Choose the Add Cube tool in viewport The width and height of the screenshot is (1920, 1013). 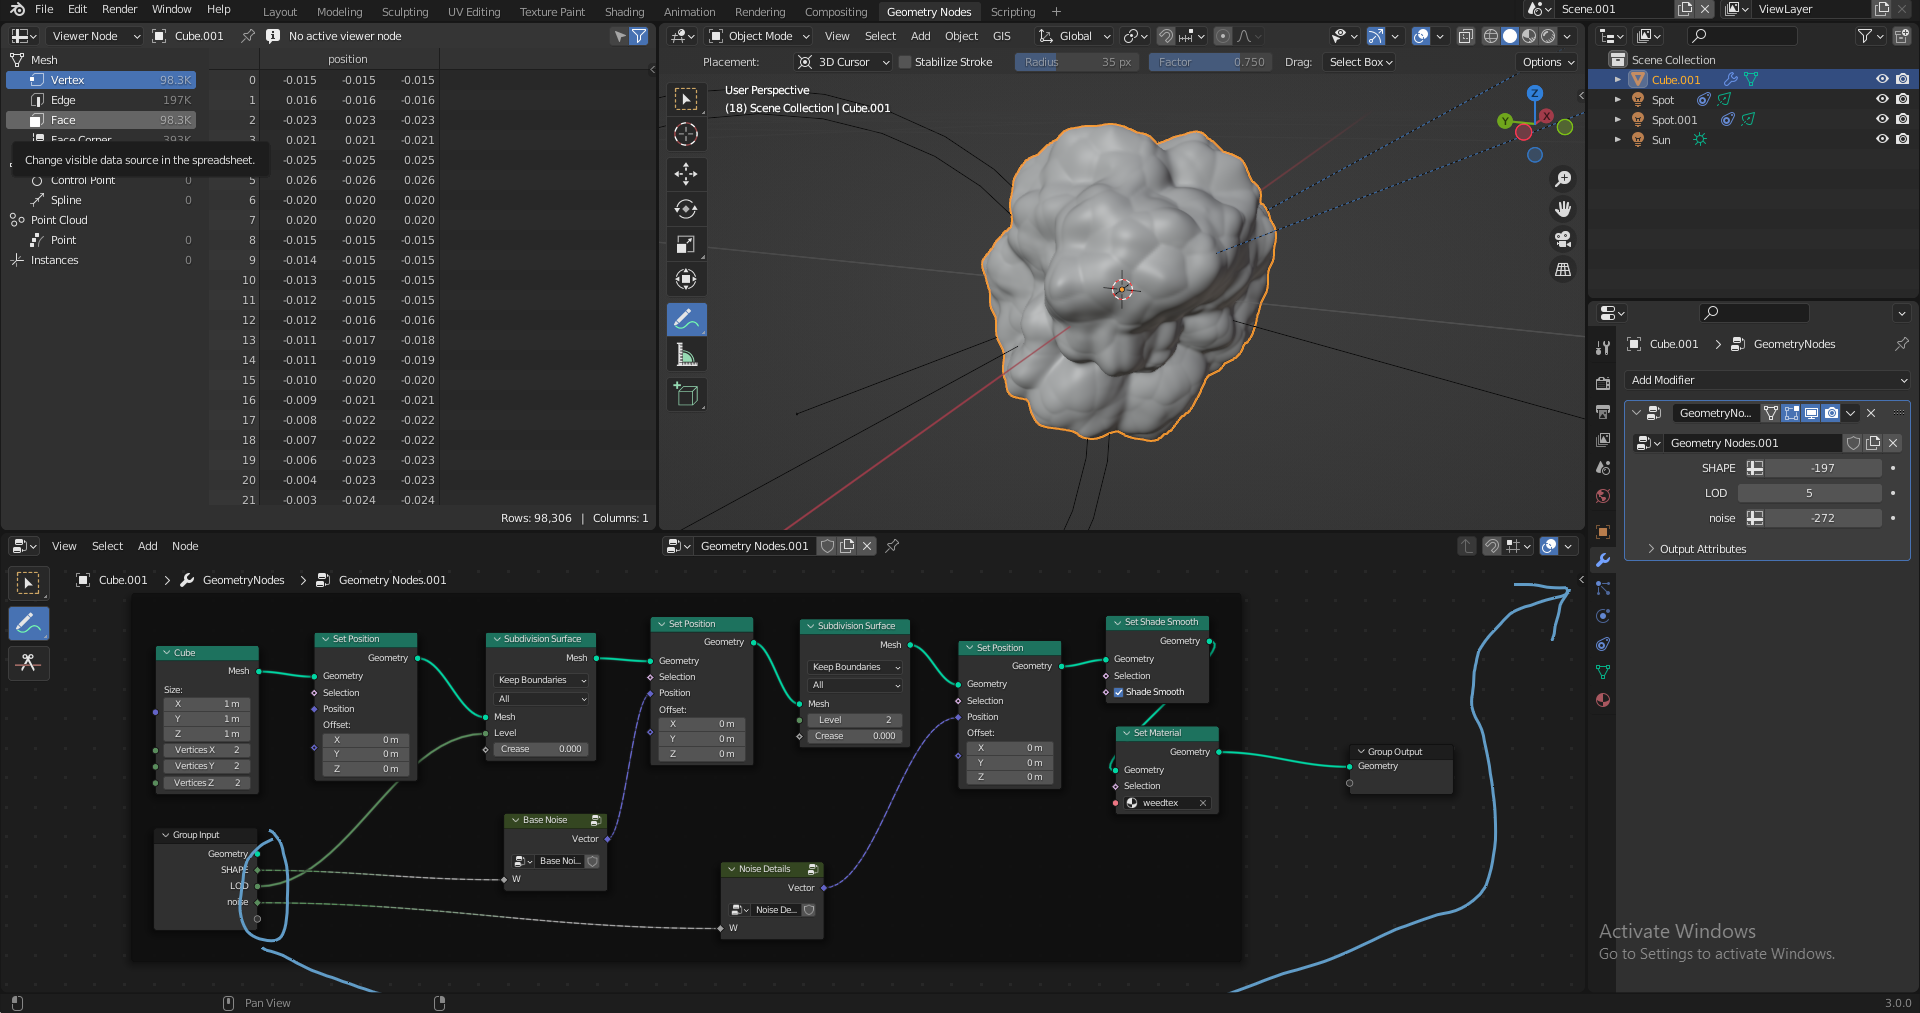(x=686, y=394)
